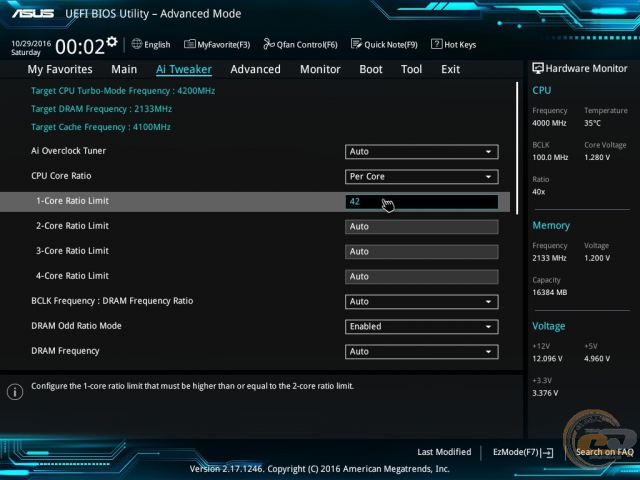Select the Ai Overclock Tuner label
Viewport: 640px width, 480px height.
pyautogui.click(x=69, y=151)
